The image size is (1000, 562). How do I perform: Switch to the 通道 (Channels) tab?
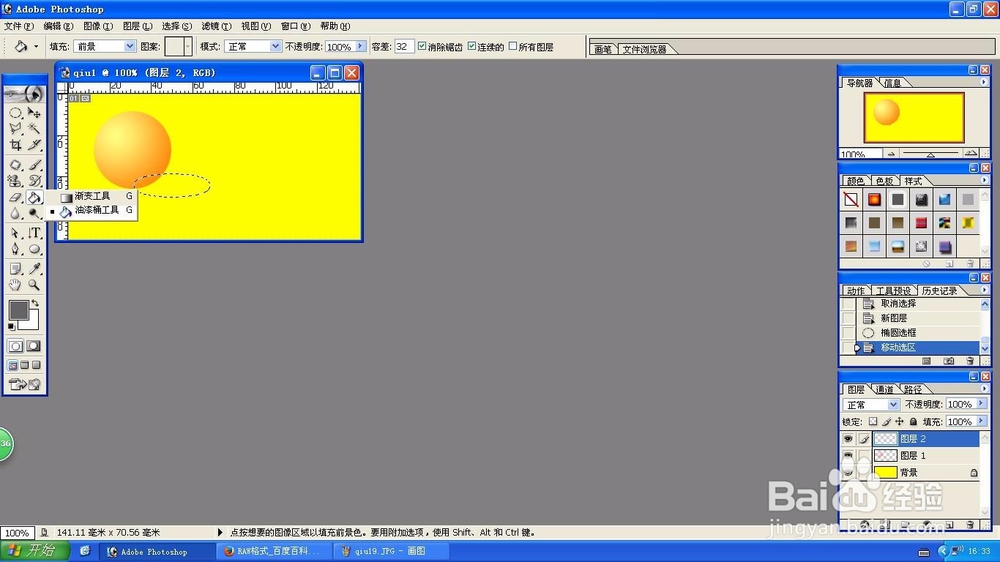[884, 389]
